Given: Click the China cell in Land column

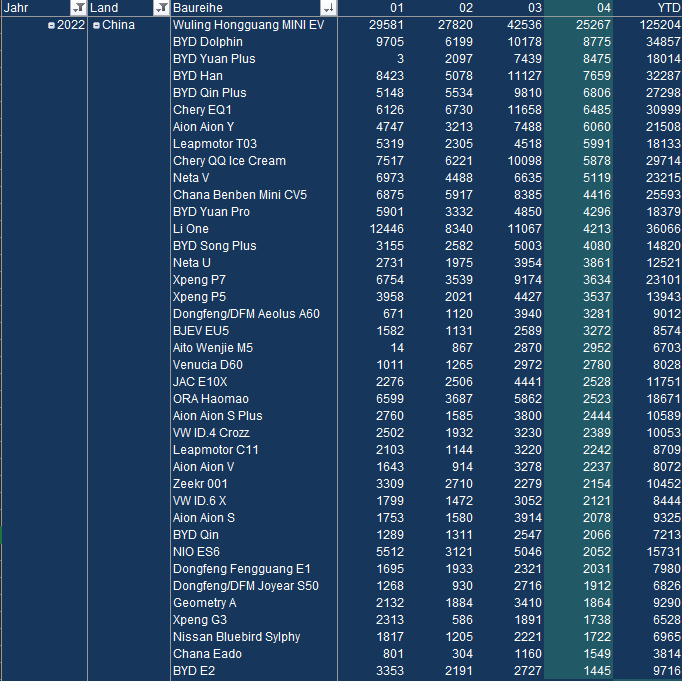Looking at the screenshot, I should tap(119, 25).
